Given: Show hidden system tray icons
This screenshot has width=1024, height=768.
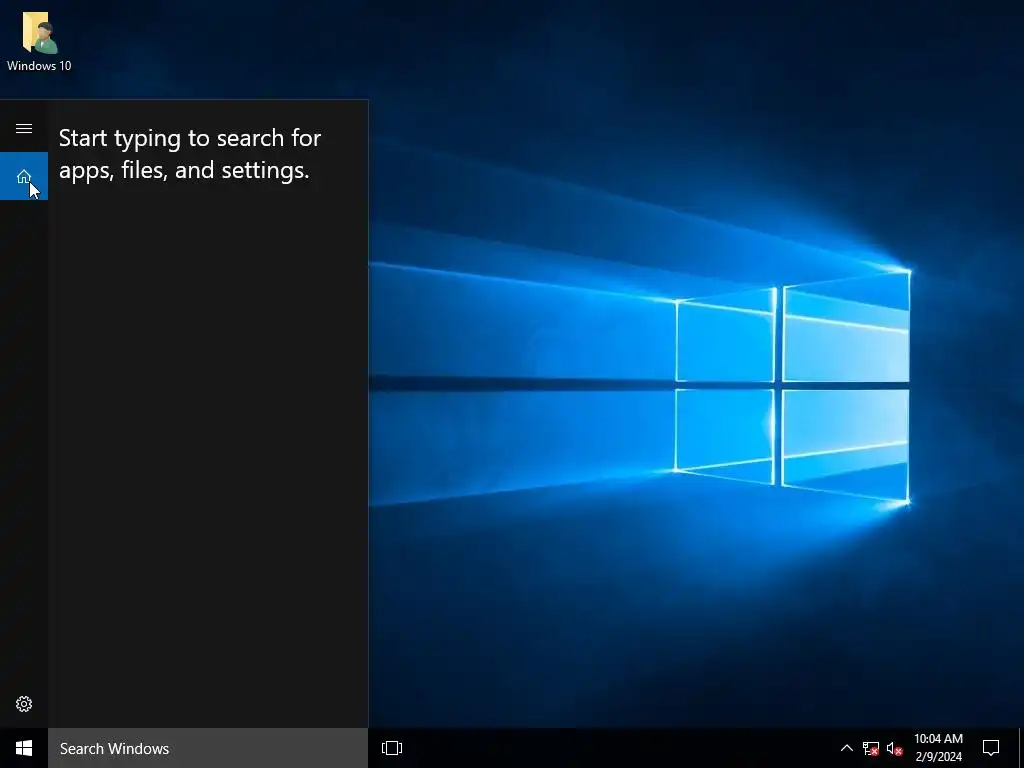Looking at the screenshot, I should click(x=846, y=748).
